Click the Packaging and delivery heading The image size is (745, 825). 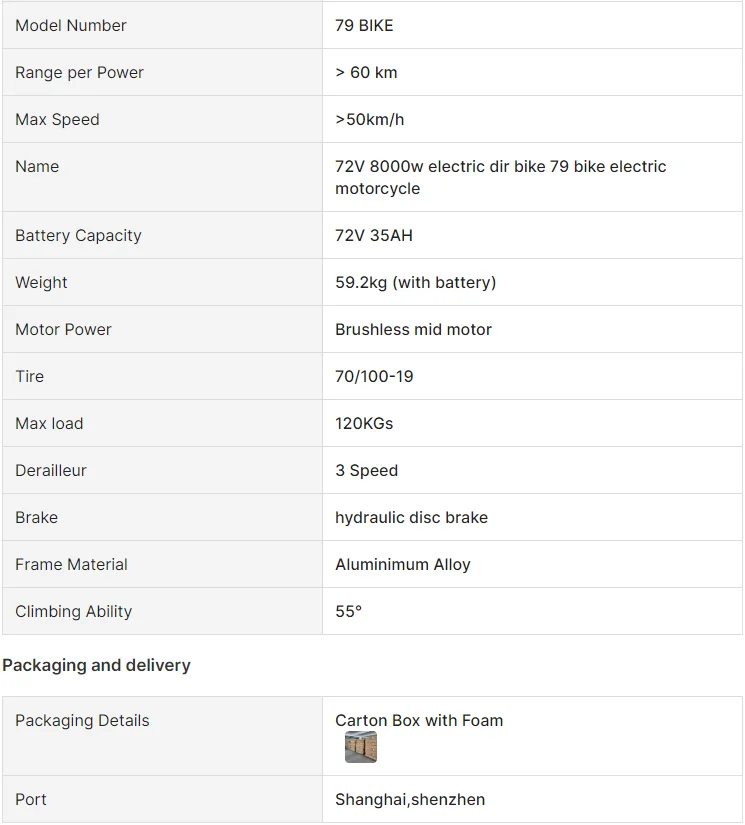[96, 666]
